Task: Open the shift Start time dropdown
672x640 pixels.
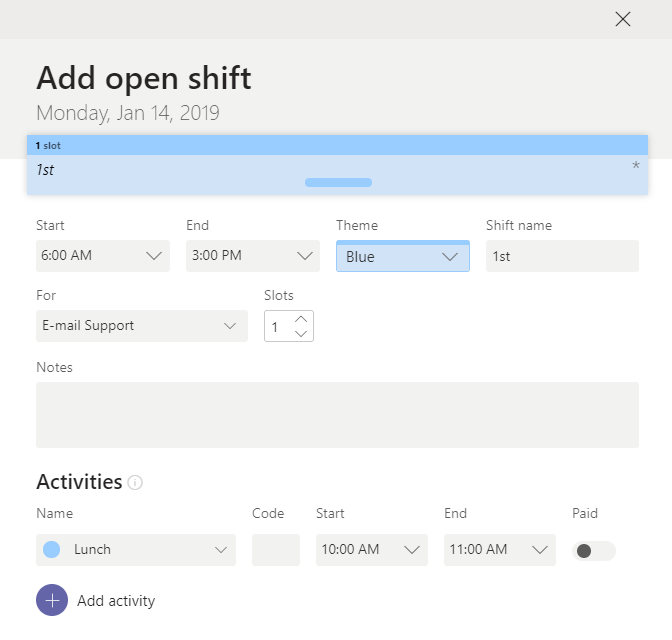Action: [x=103, y=256]
